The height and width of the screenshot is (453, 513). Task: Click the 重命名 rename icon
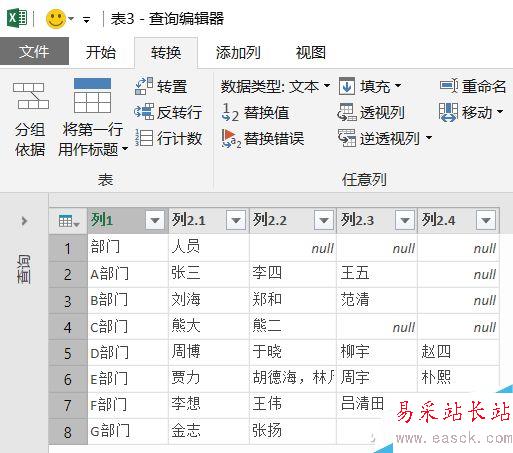pyautogui.click(x=449, y=86)
